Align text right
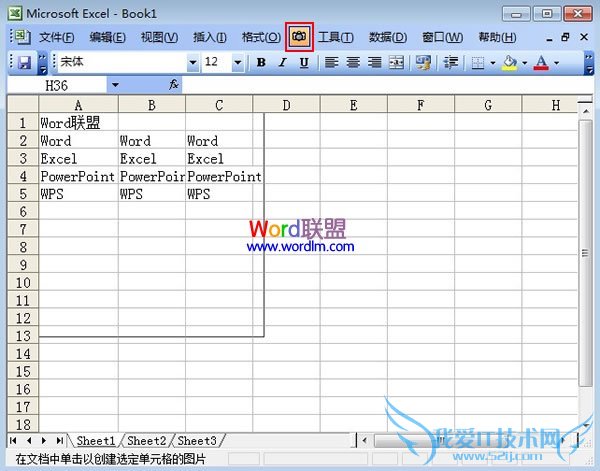Viewport: 600px width, 471px height. (375, 62)
